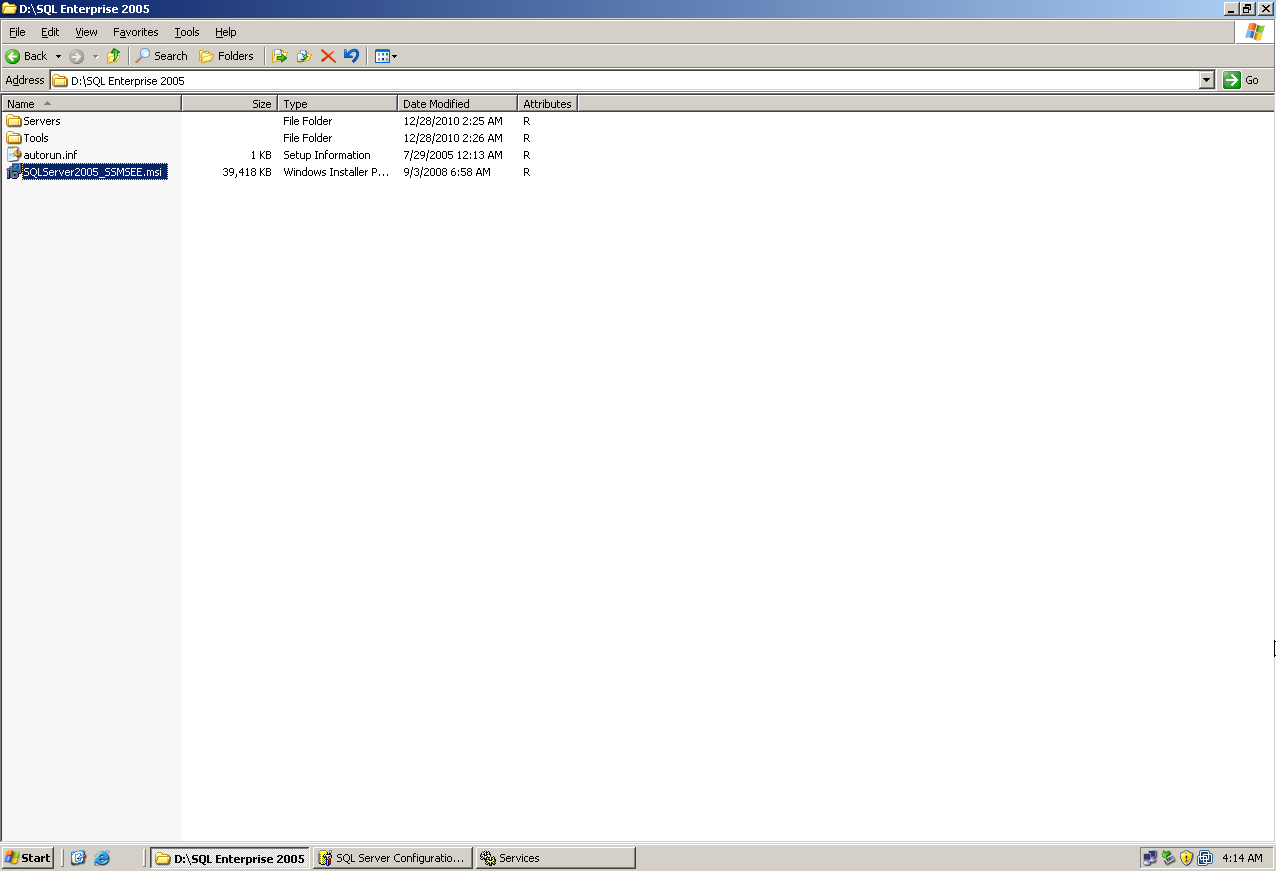Open the Views dropdown button
This screenshot has width=1276, height=871.
pos(386,56)
